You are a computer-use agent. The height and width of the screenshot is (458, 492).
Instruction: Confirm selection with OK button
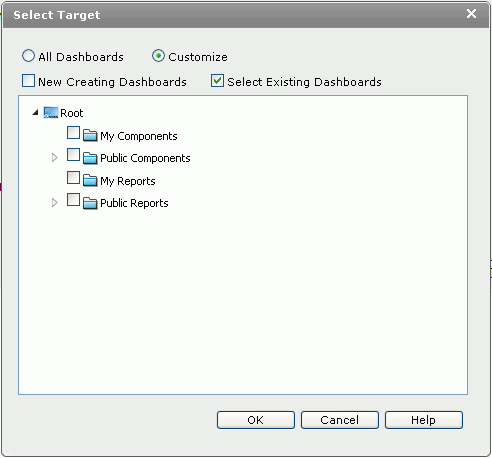256,420
